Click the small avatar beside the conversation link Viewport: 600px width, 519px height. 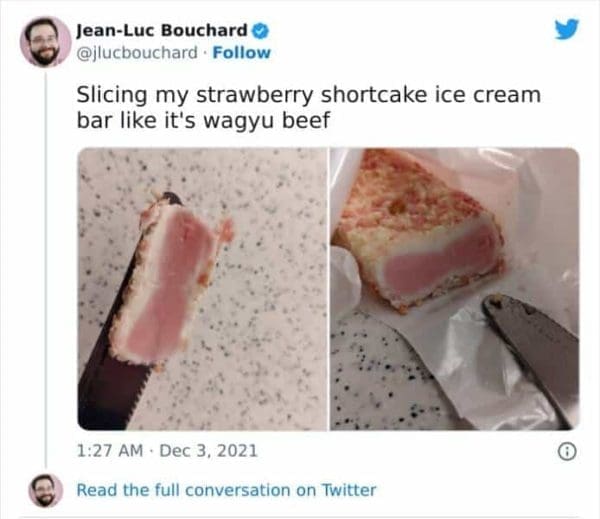click(x=46, y=490)
